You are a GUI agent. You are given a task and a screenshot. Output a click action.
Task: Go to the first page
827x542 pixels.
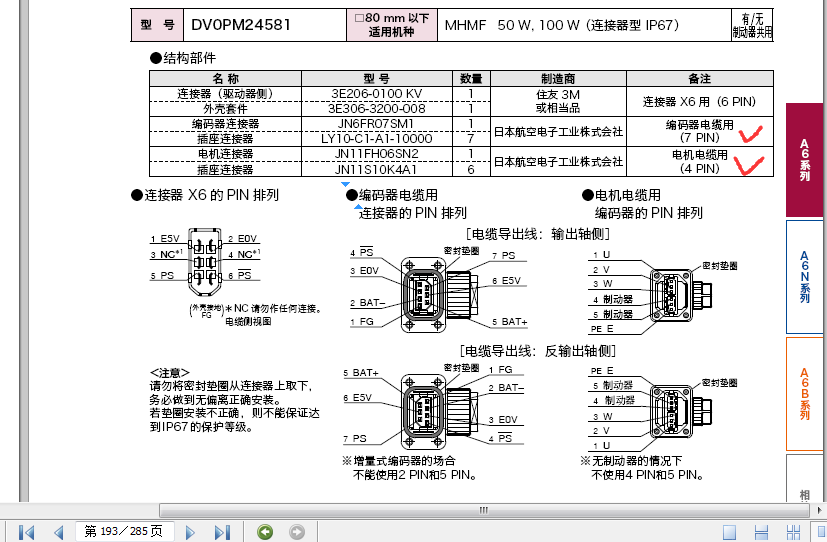27,531
